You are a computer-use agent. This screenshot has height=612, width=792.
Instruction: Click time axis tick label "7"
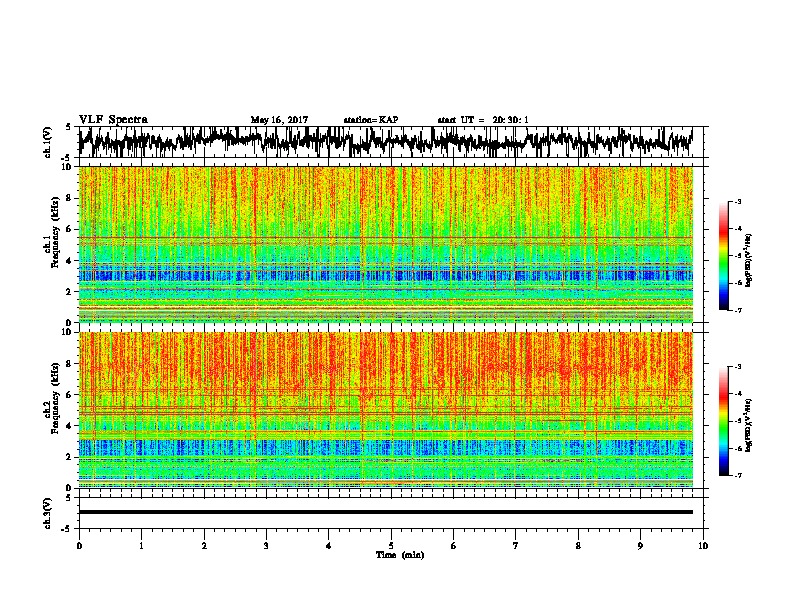(516, 546)
